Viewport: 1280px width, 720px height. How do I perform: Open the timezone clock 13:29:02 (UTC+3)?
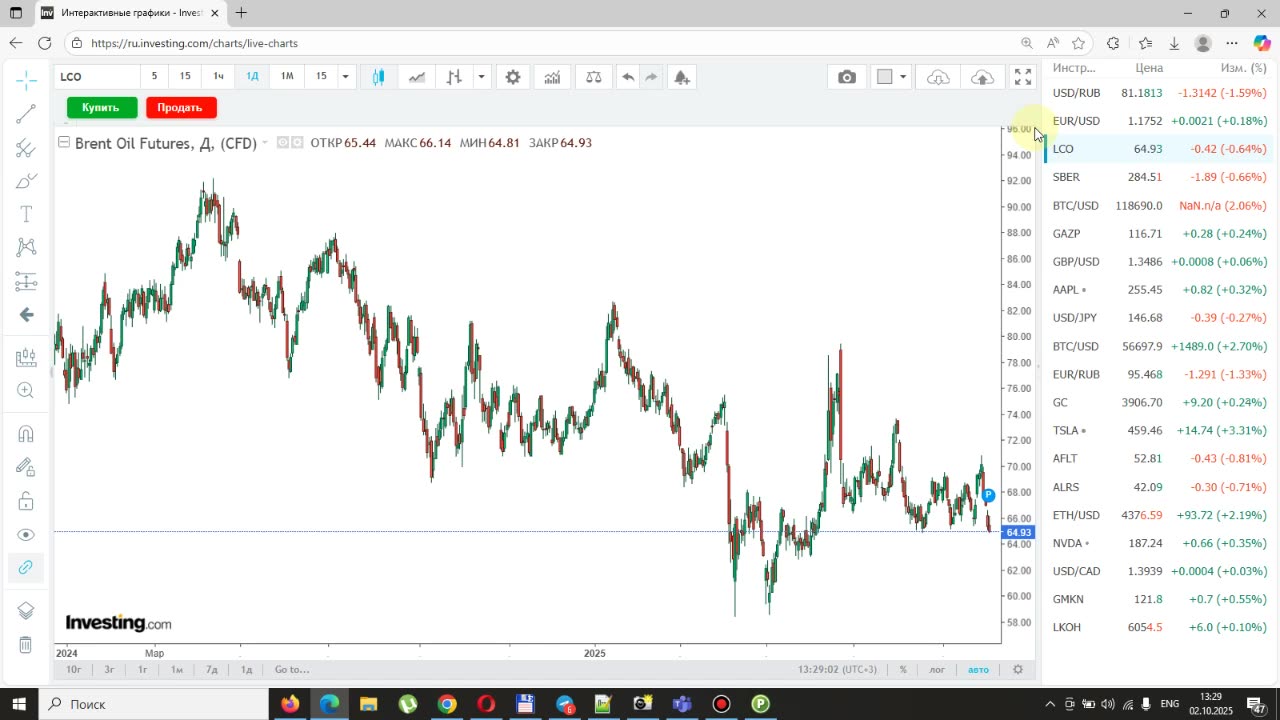tap(838, 669)
